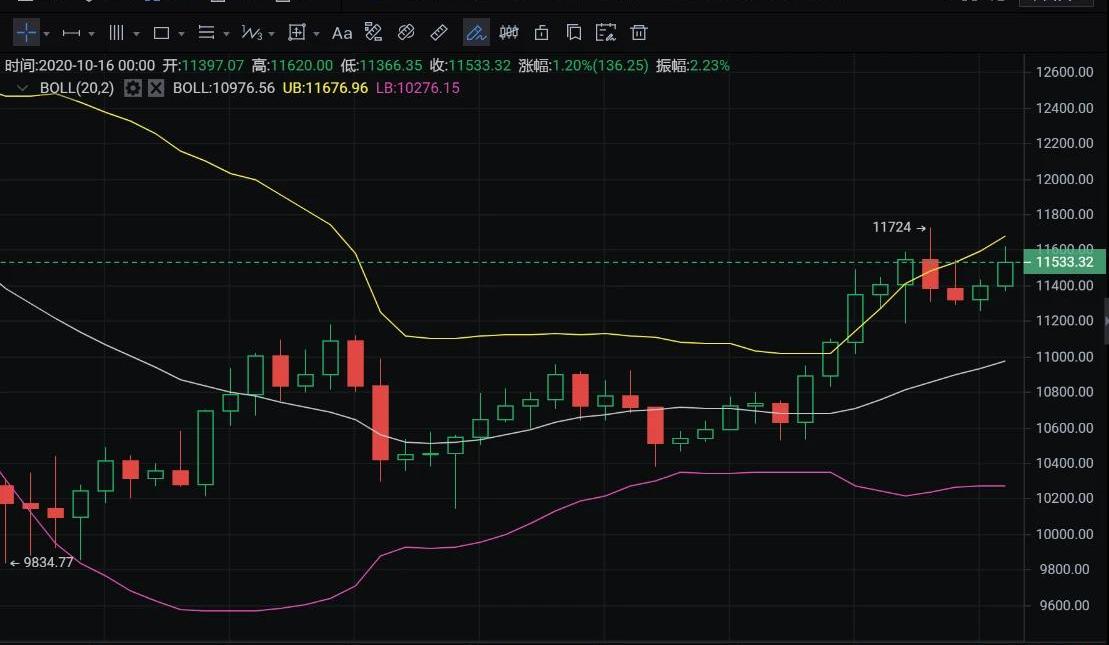This screenshot has height=645, width=1109.
Task: Click the 11724 high price marker
Action: pos(892,228)
